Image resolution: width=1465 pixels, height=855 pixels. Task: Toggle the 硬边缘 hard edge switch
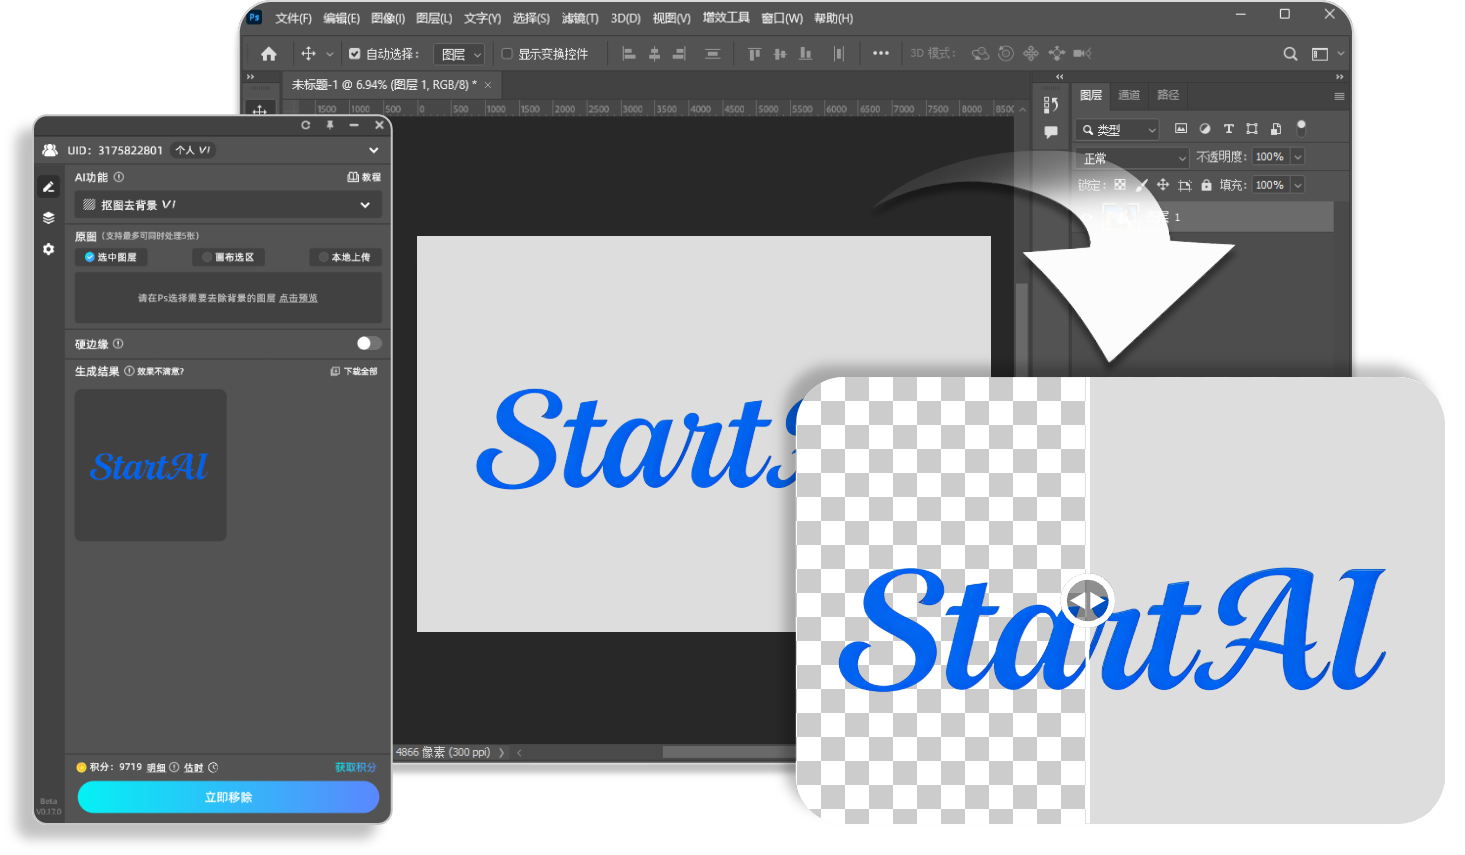point(368,343)
